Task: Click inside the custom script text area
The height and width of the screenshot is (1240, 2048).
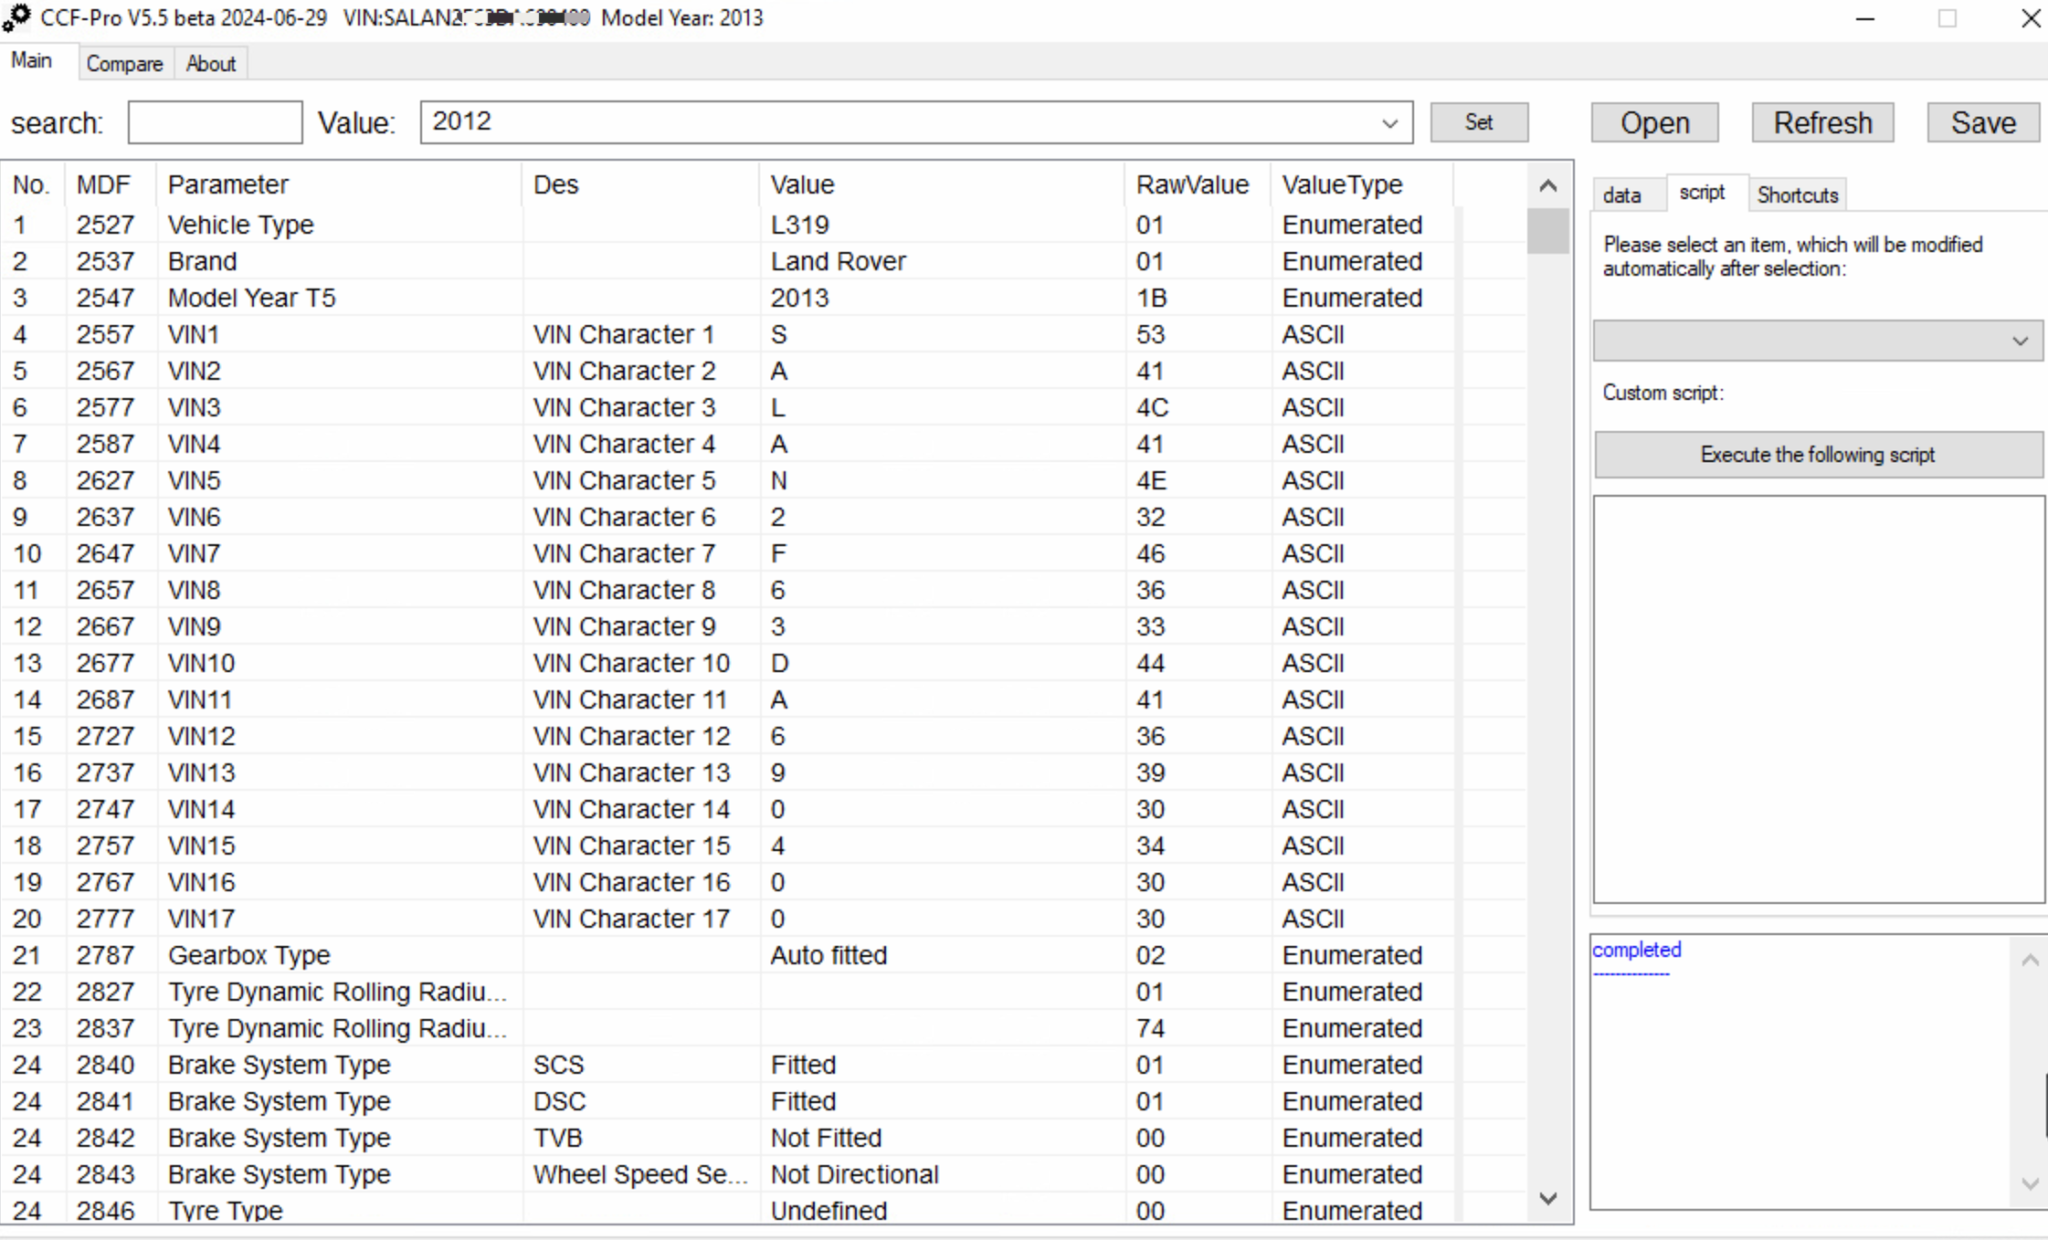Action: point(1817,699)
